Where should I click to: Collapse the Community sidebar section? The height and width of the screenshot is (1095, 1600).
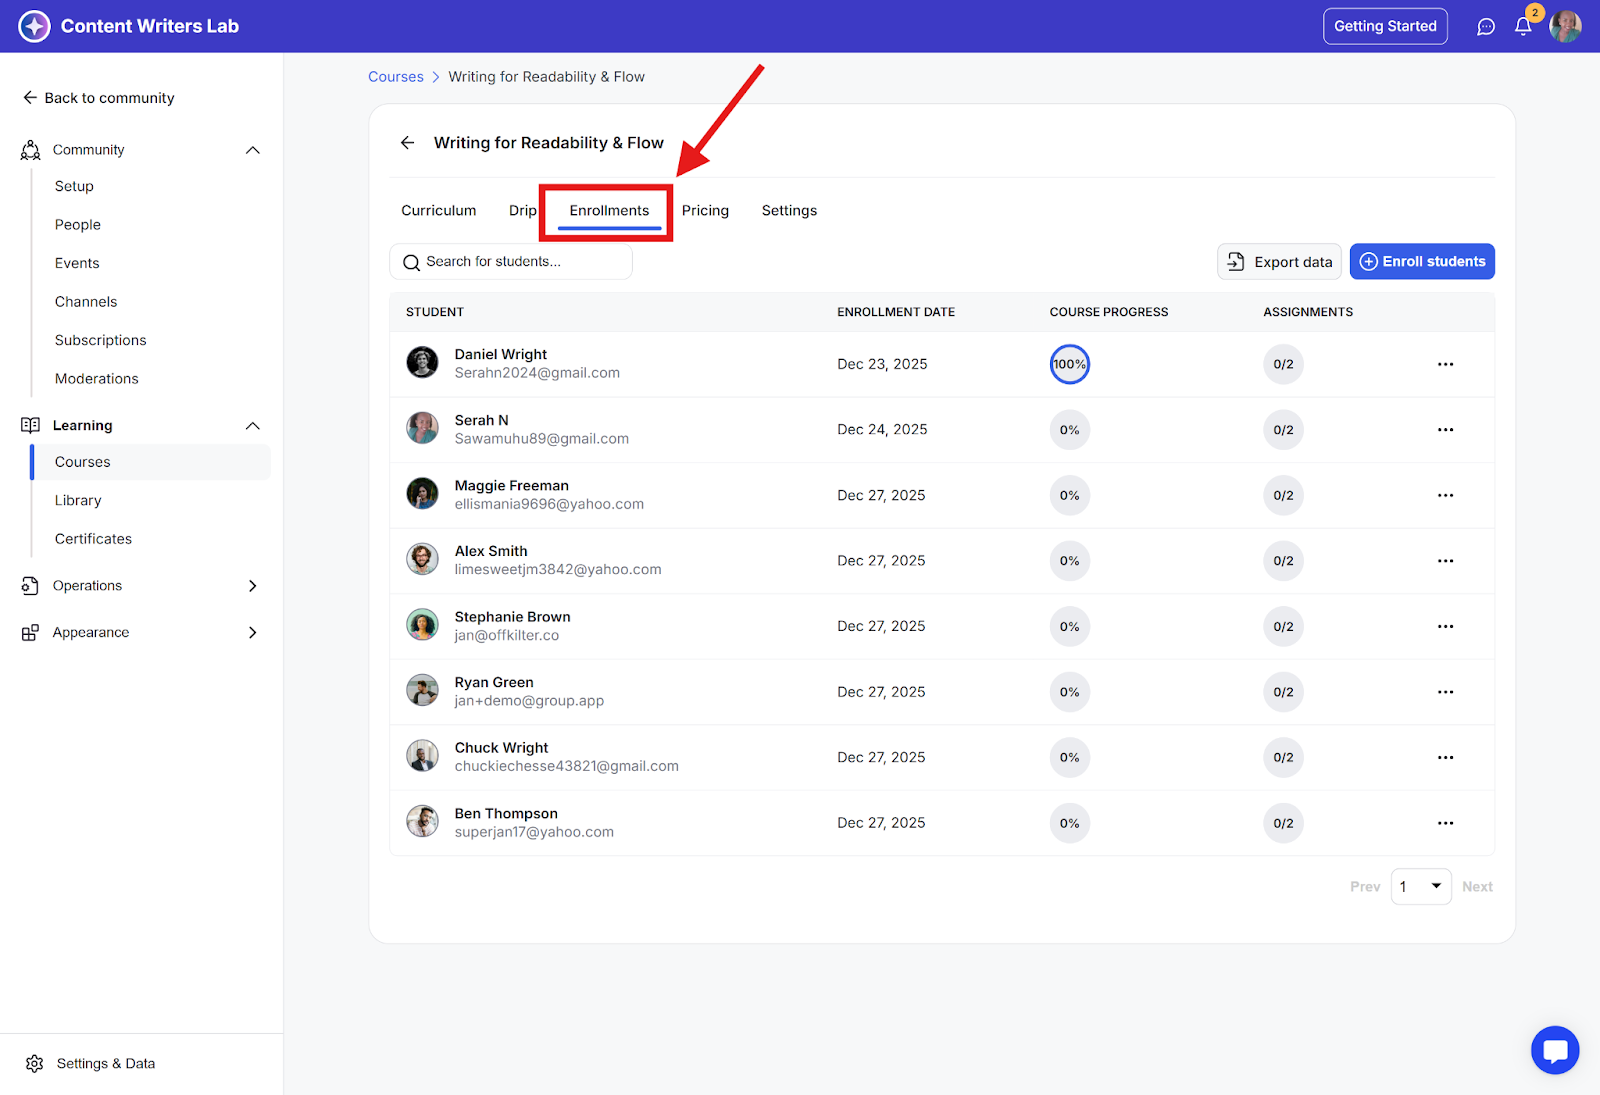(x=253, y=150)
